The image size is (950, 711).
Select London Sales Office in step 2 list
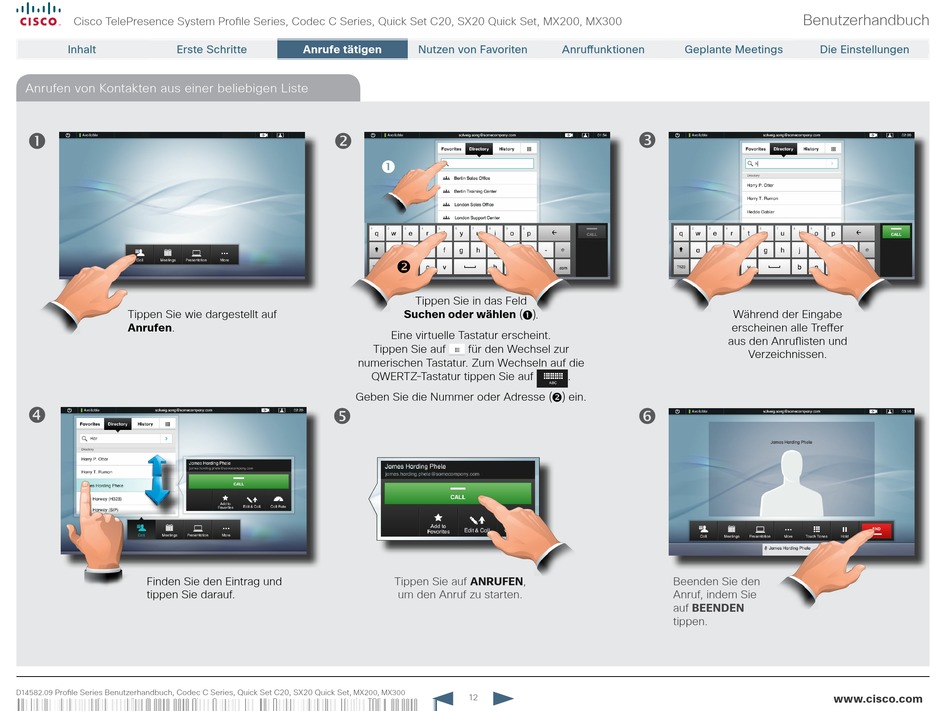[488, 205]
